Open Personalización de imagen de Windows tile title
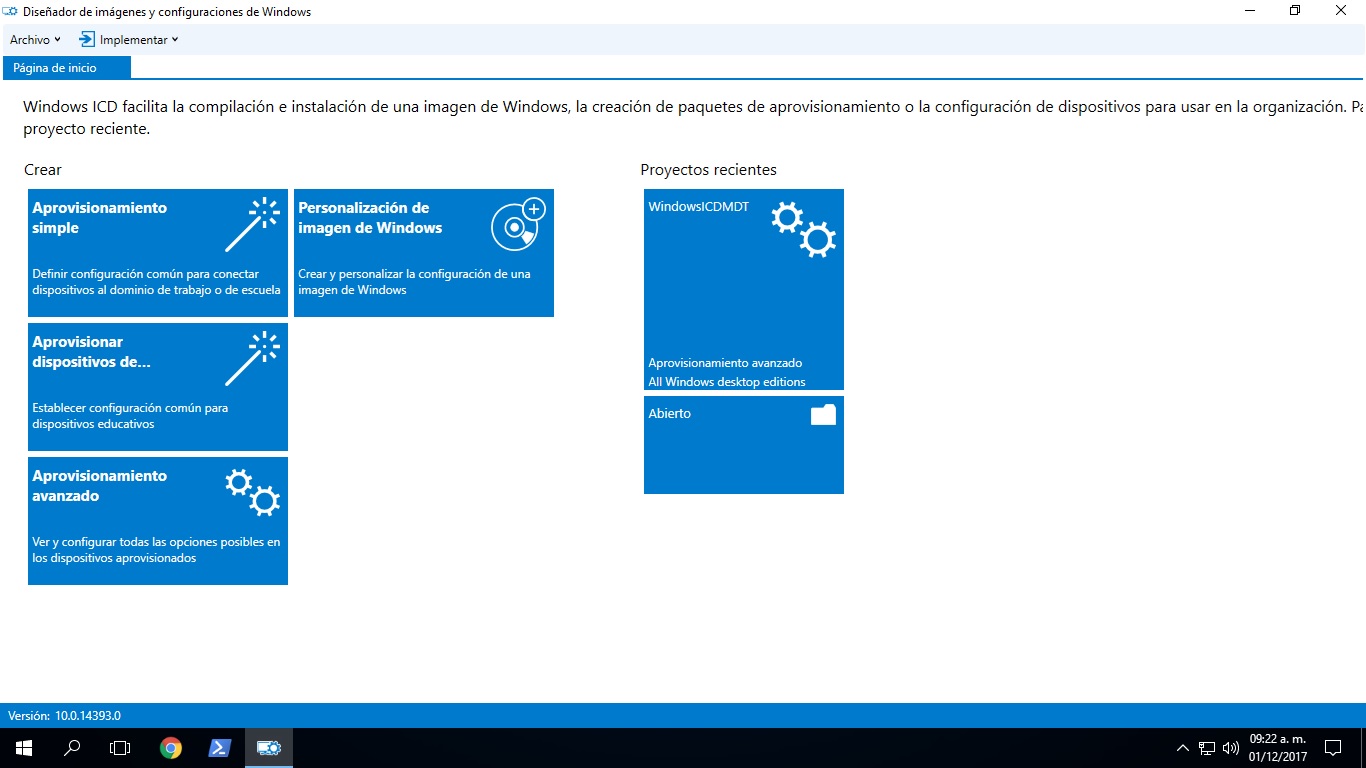 370,218
